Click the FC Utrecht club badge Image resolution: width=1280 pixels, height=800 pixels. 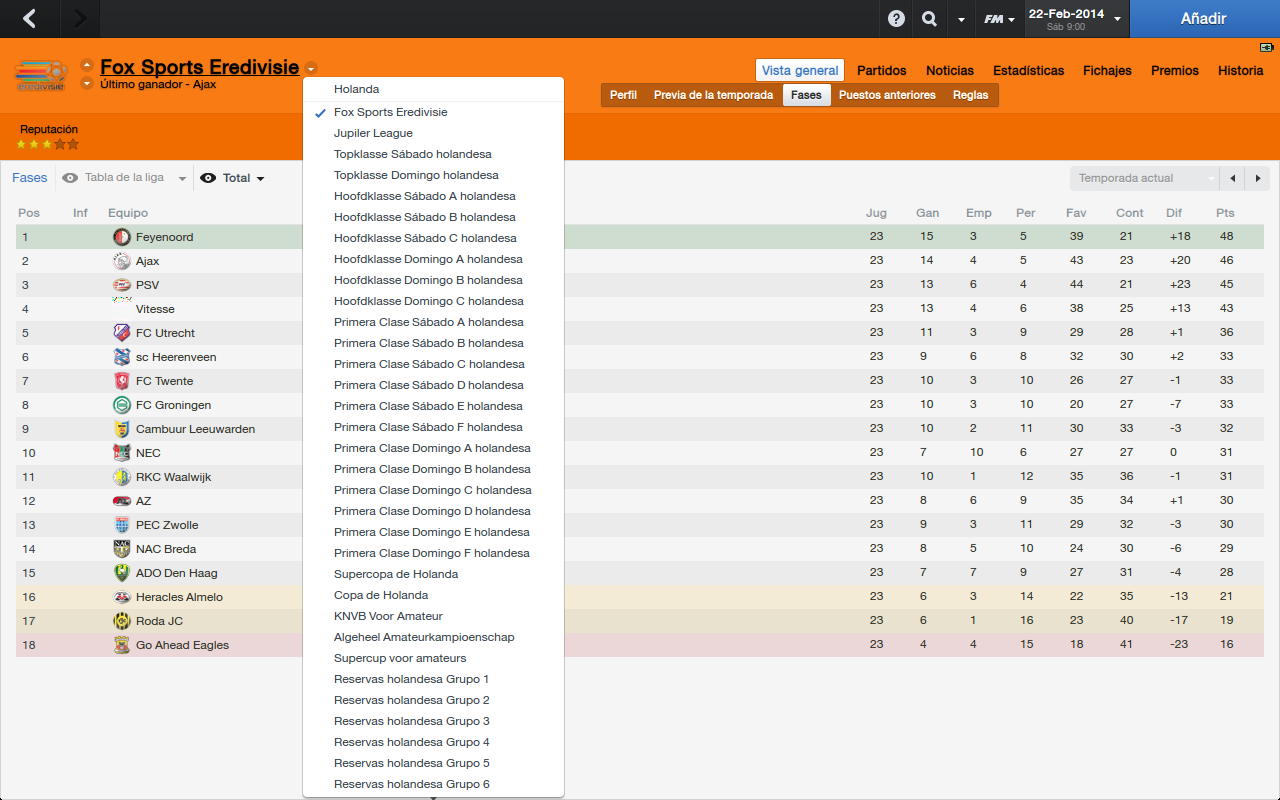122,333
